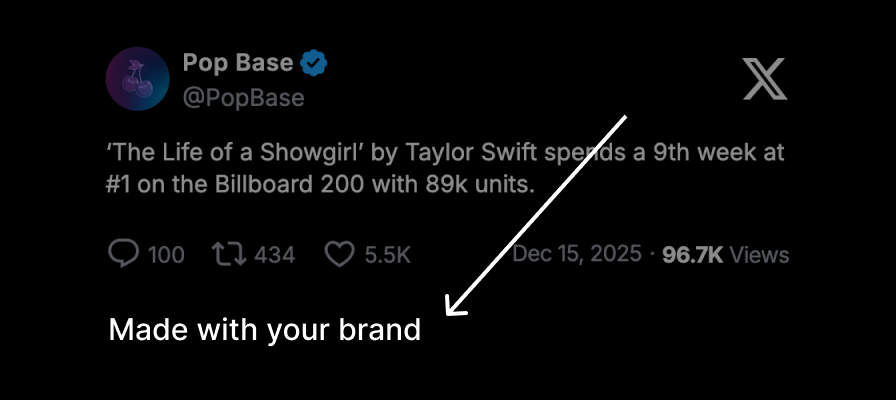Click the 96.7K Views counter
Image resolution: width=896 pixels, height=400 pixels.
click(725, 255)
